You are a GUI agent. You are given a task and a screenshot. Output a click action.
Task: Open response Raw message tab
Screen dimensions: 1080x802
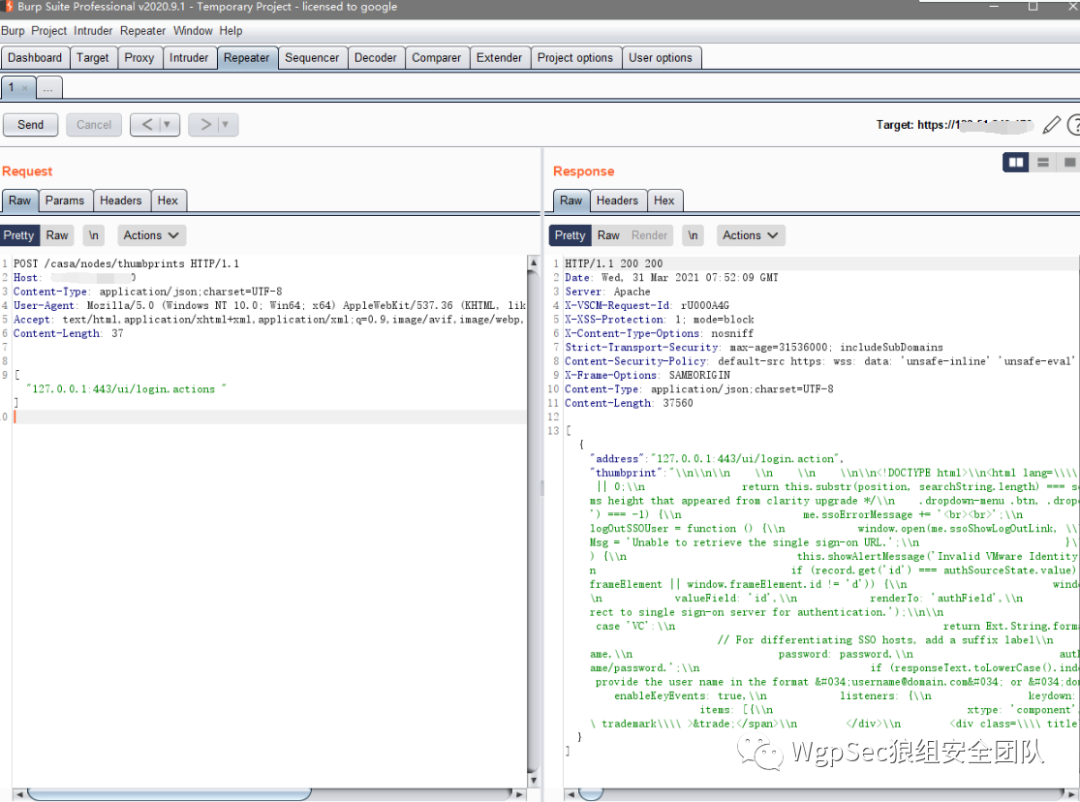[x=571, y=200]
